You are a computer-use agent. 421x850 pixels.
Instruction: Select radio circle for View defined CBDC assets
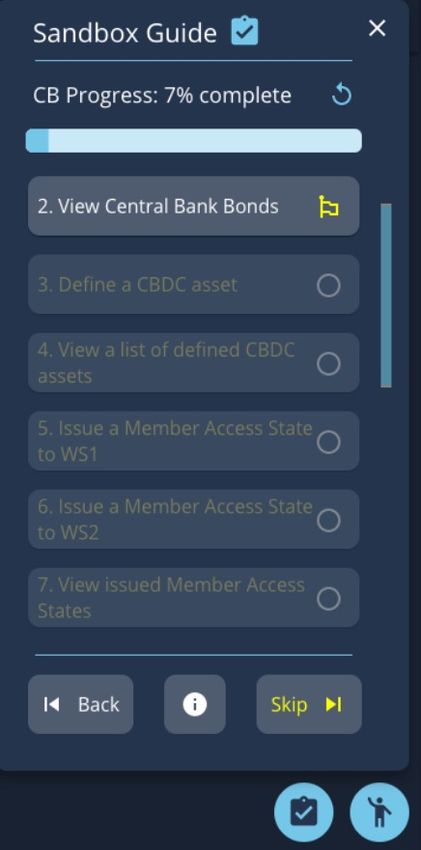(x=328, y=363)
